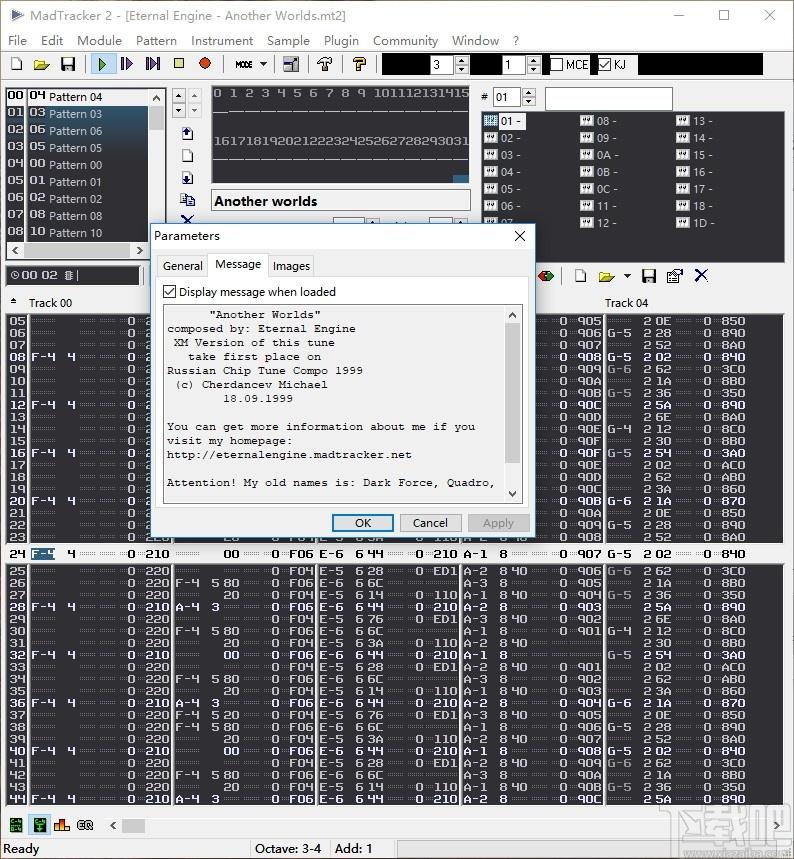794x859 pixels.
Task: Increase the toolbar value showing 3
Action: point(462,60)
